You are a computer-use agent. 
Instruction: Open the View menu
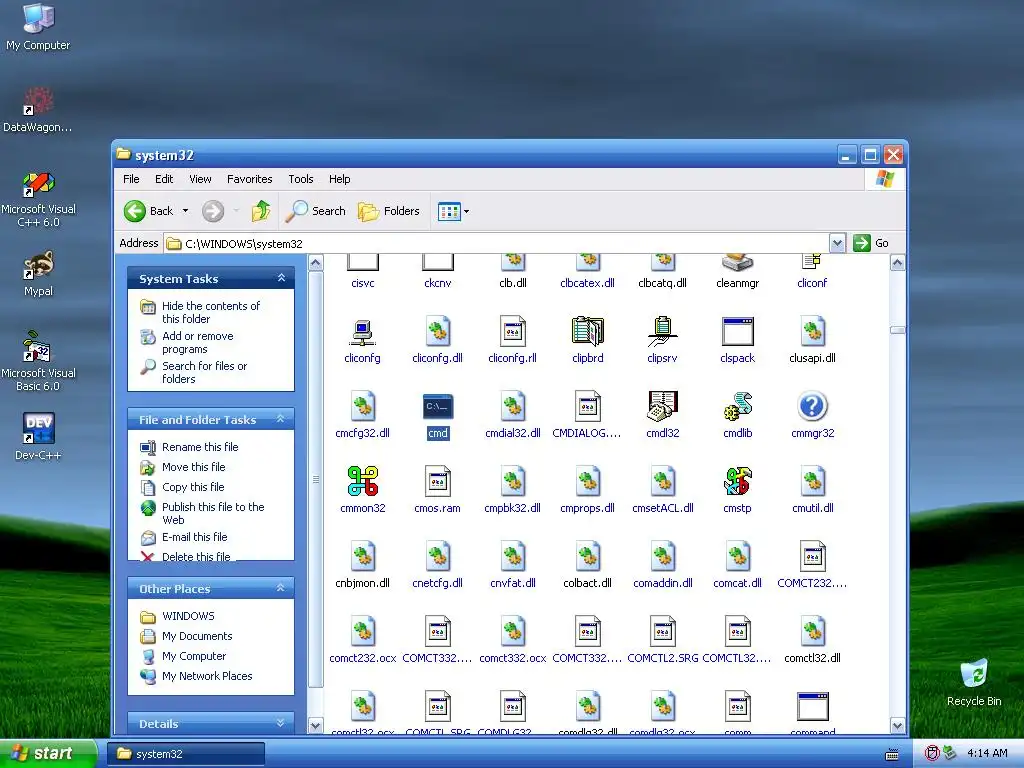pos(200,179)
